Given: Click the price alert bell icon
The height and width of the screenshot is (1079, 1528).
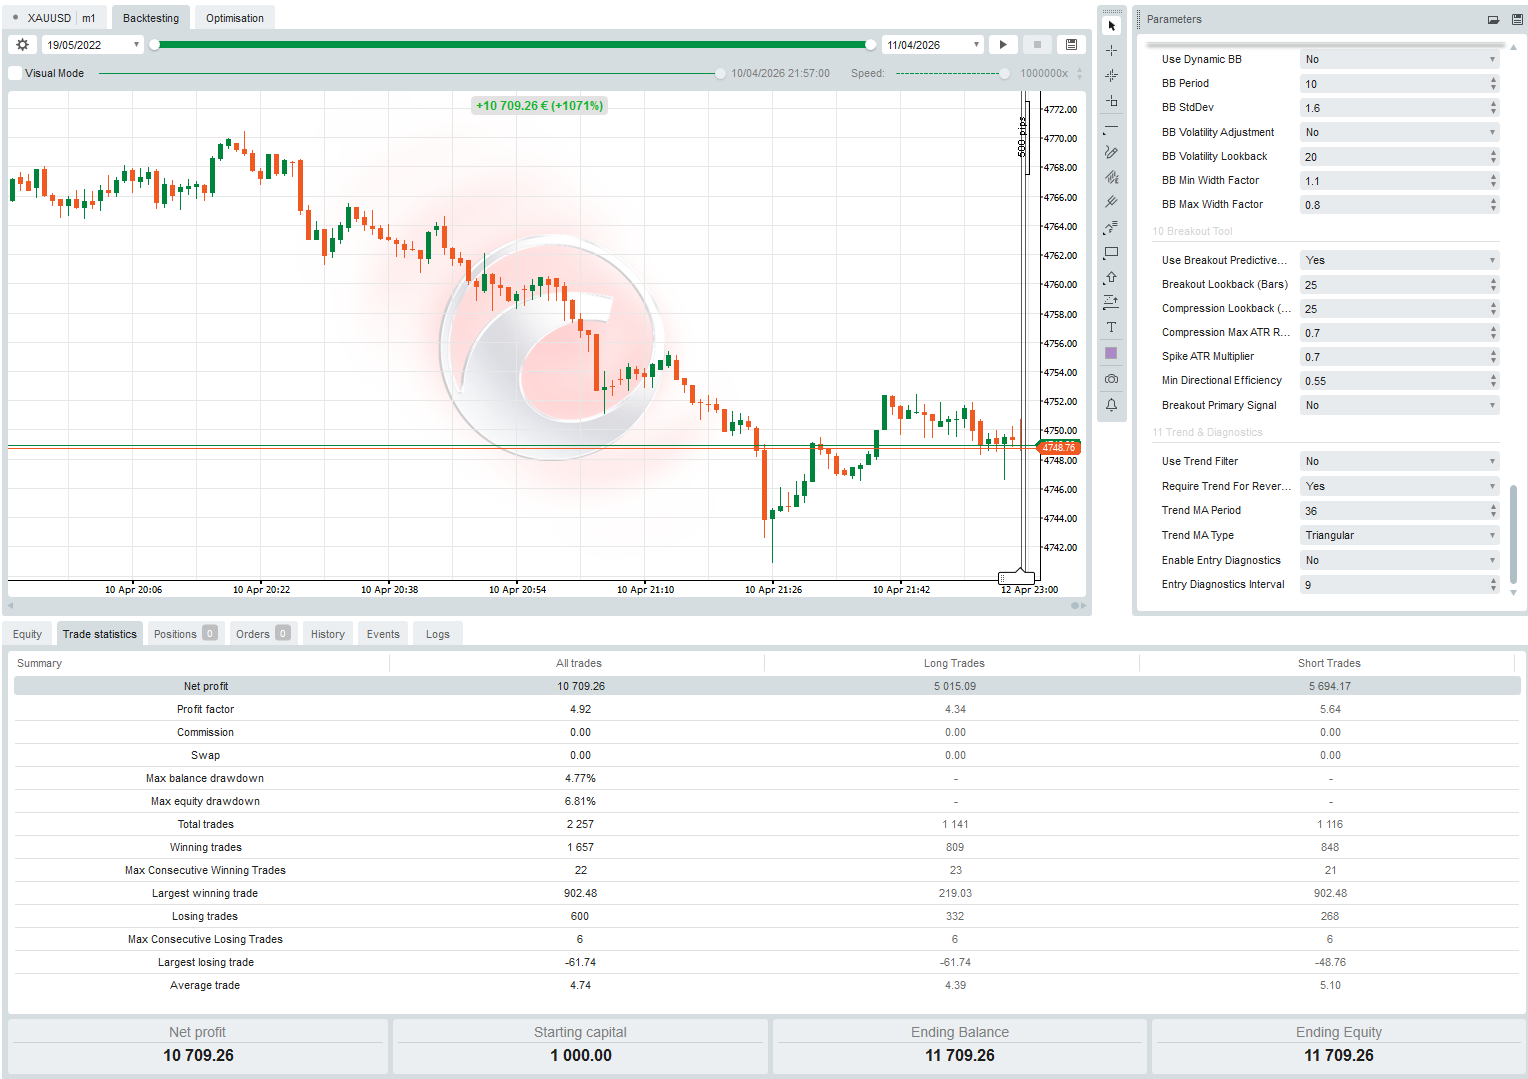Looking at the screenshot, I should coord(1111,404).
